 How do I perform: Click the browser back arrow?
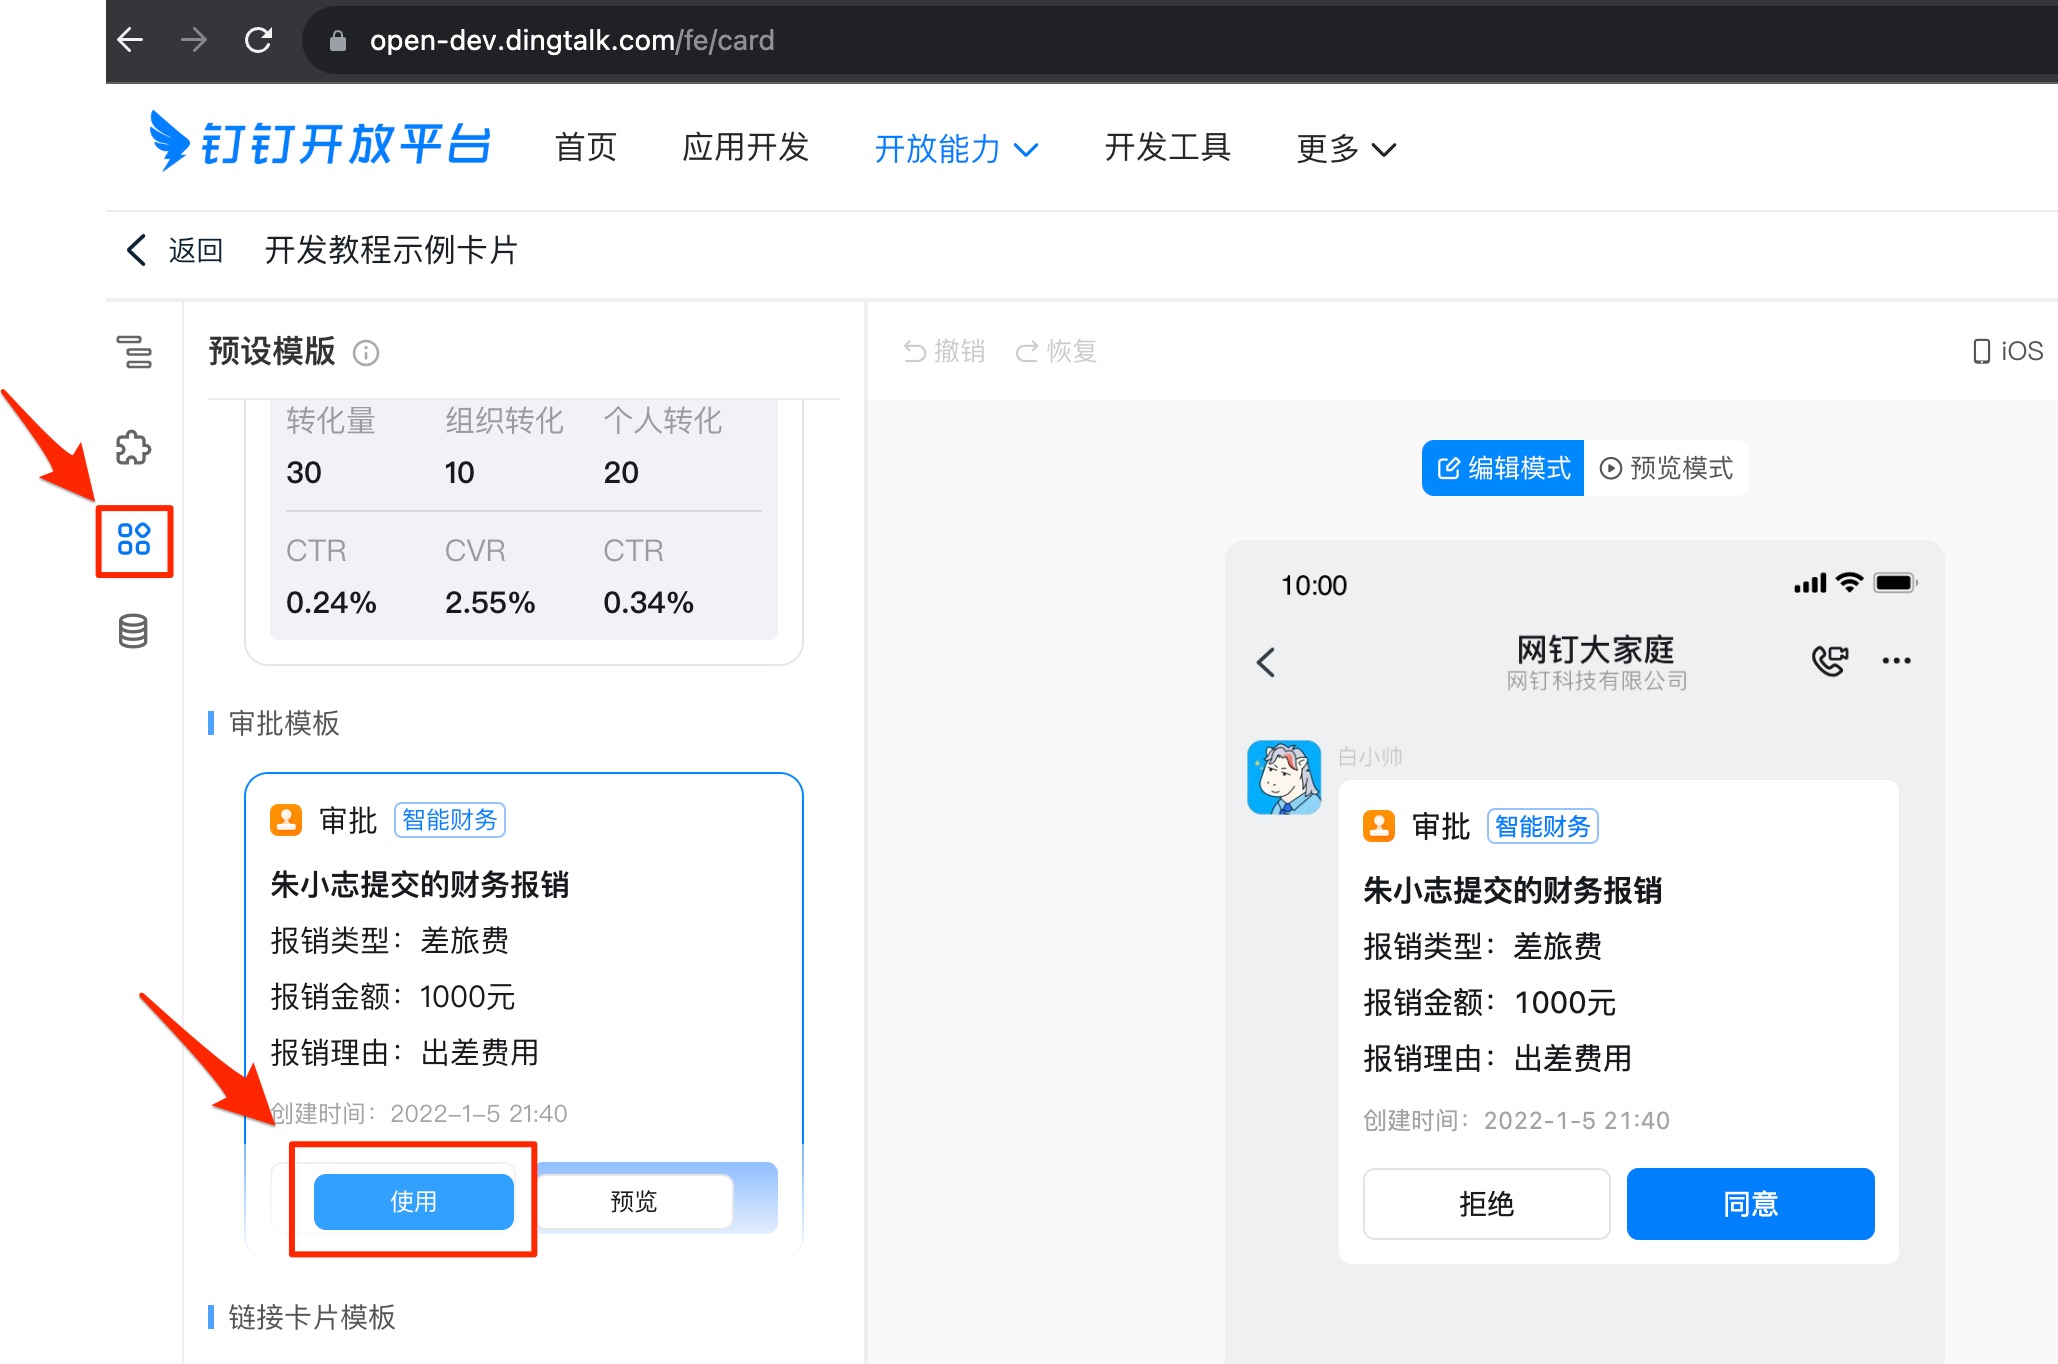[x=131, y=40]
